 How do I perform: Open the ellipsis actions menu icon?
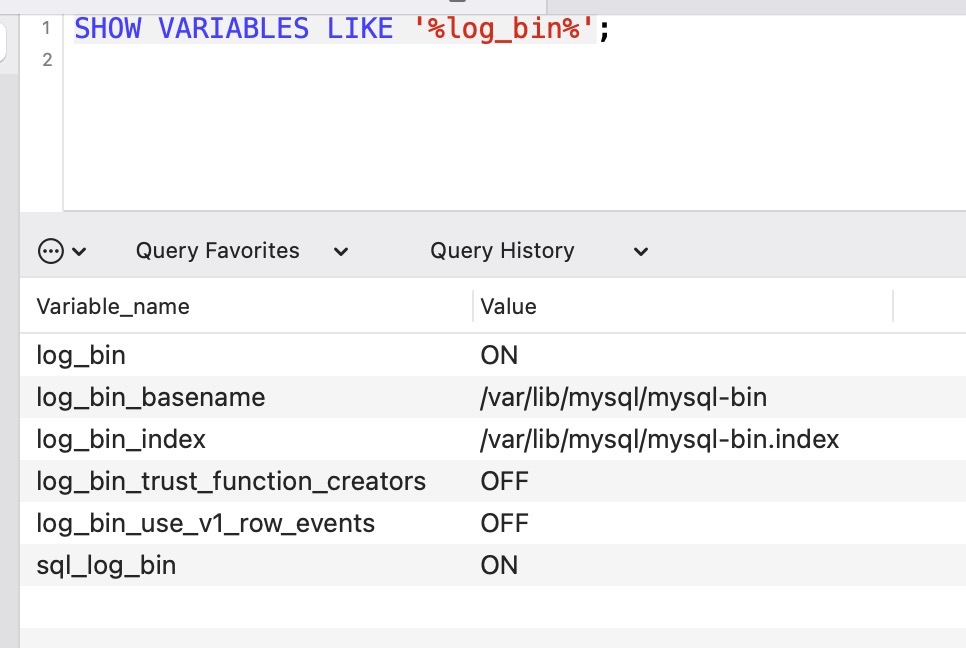pyautogui.click(x=51, y=251)
